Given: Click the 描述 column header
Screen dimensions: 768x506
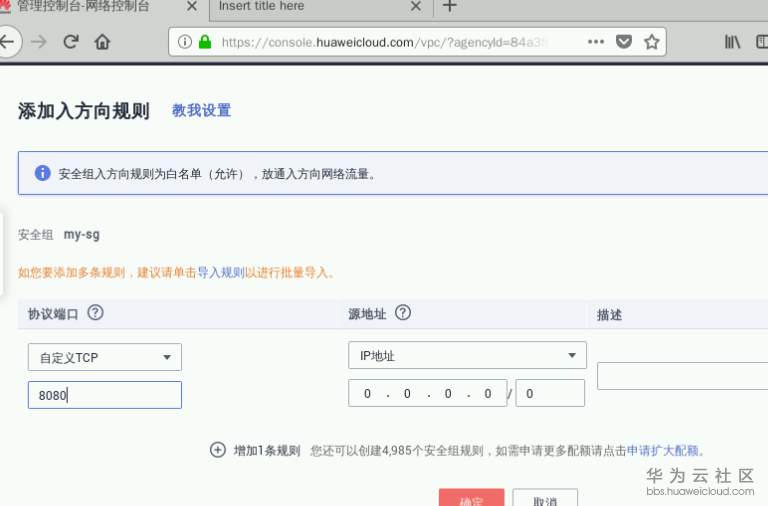Looking at the screenshot, I should point(609,314).
